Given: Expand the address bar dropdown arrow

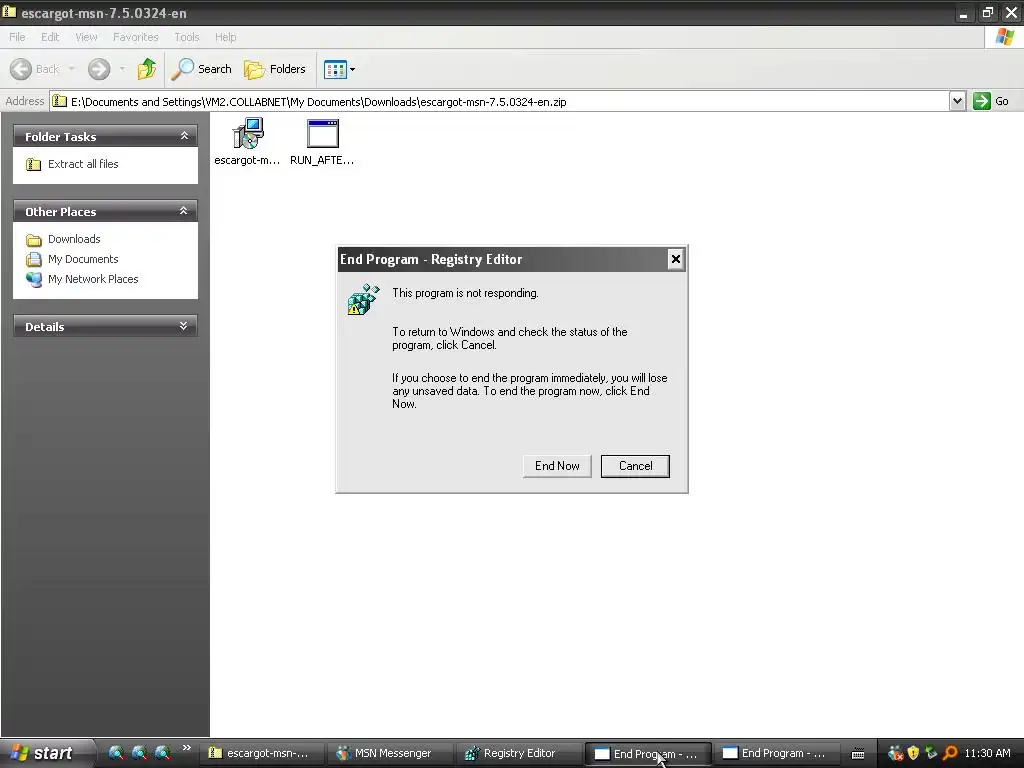Looking at the screenshot, I should [957, 101].
